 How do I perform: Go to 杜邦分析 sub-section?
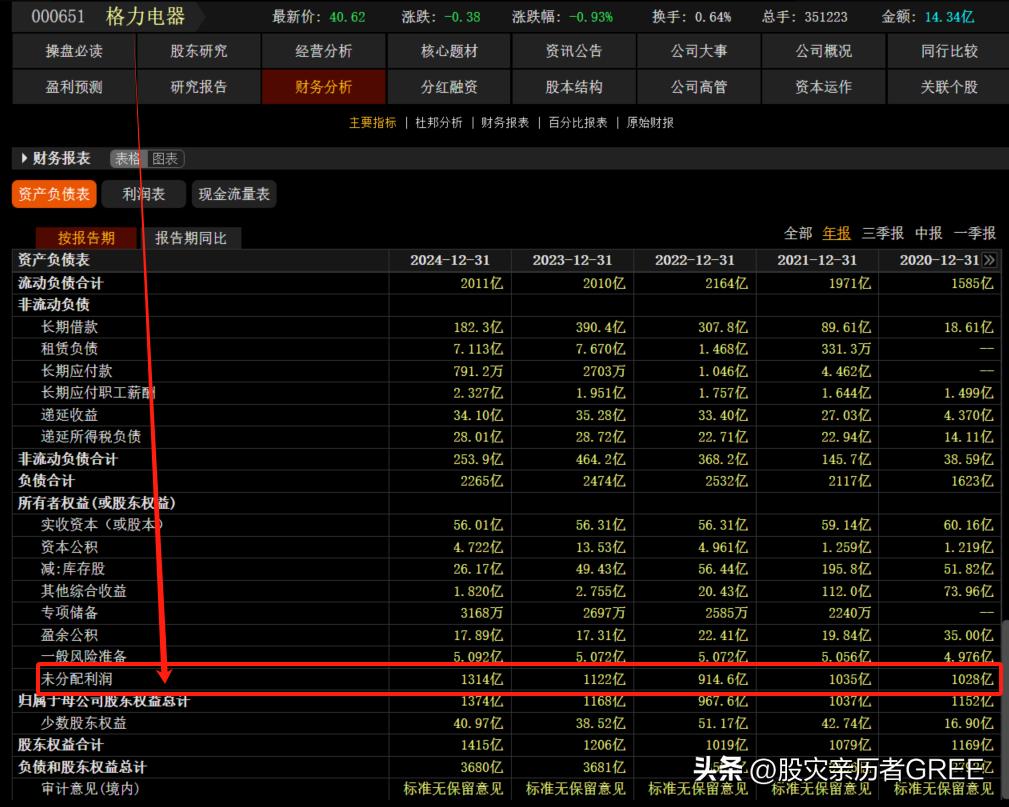[439, 122]
